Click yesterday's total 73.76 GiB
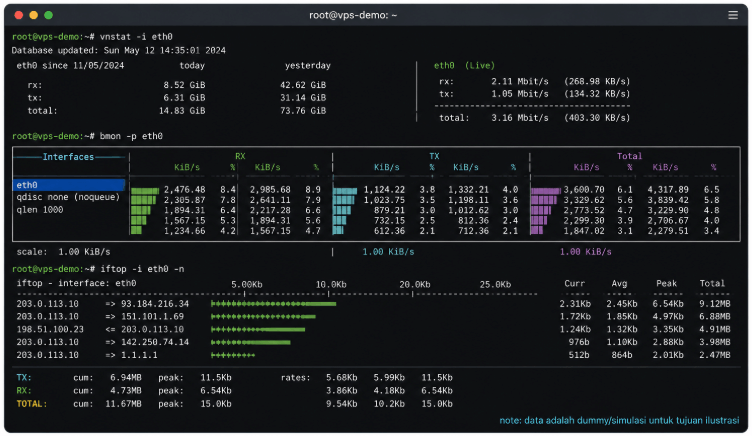Screen dimensions: 752x436 coord(303,111)
